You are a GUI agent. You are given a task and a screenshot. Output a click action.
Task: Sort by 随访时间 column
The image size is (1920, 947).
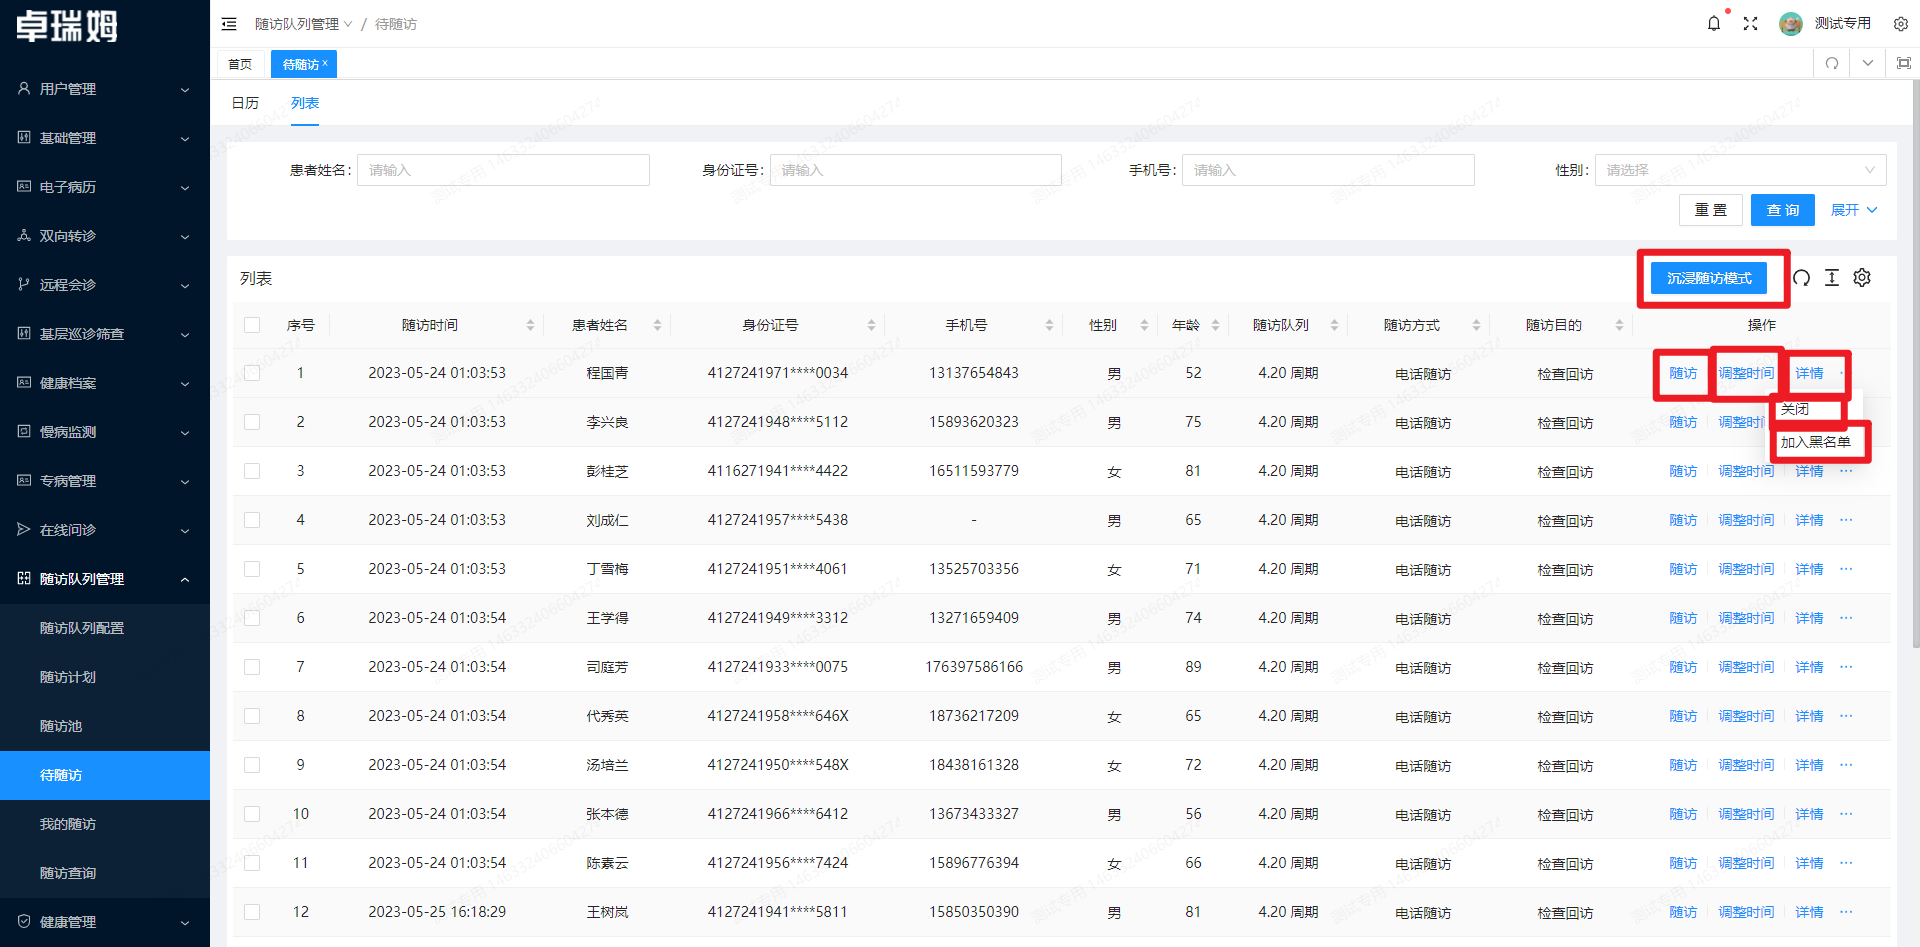[x=530, y=325]
